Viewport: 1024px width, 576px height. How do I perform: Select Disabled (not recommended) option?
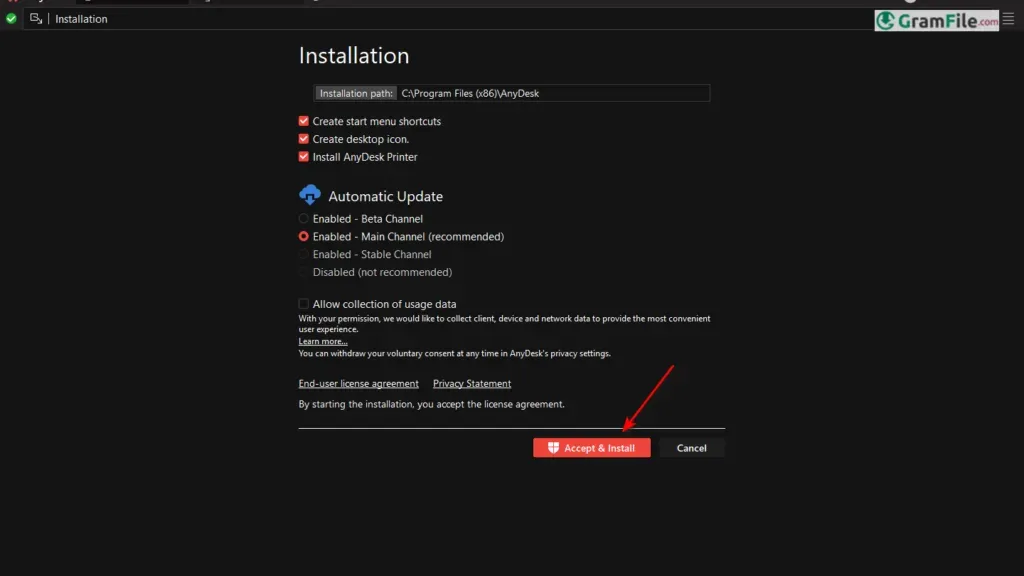(304, 272)
